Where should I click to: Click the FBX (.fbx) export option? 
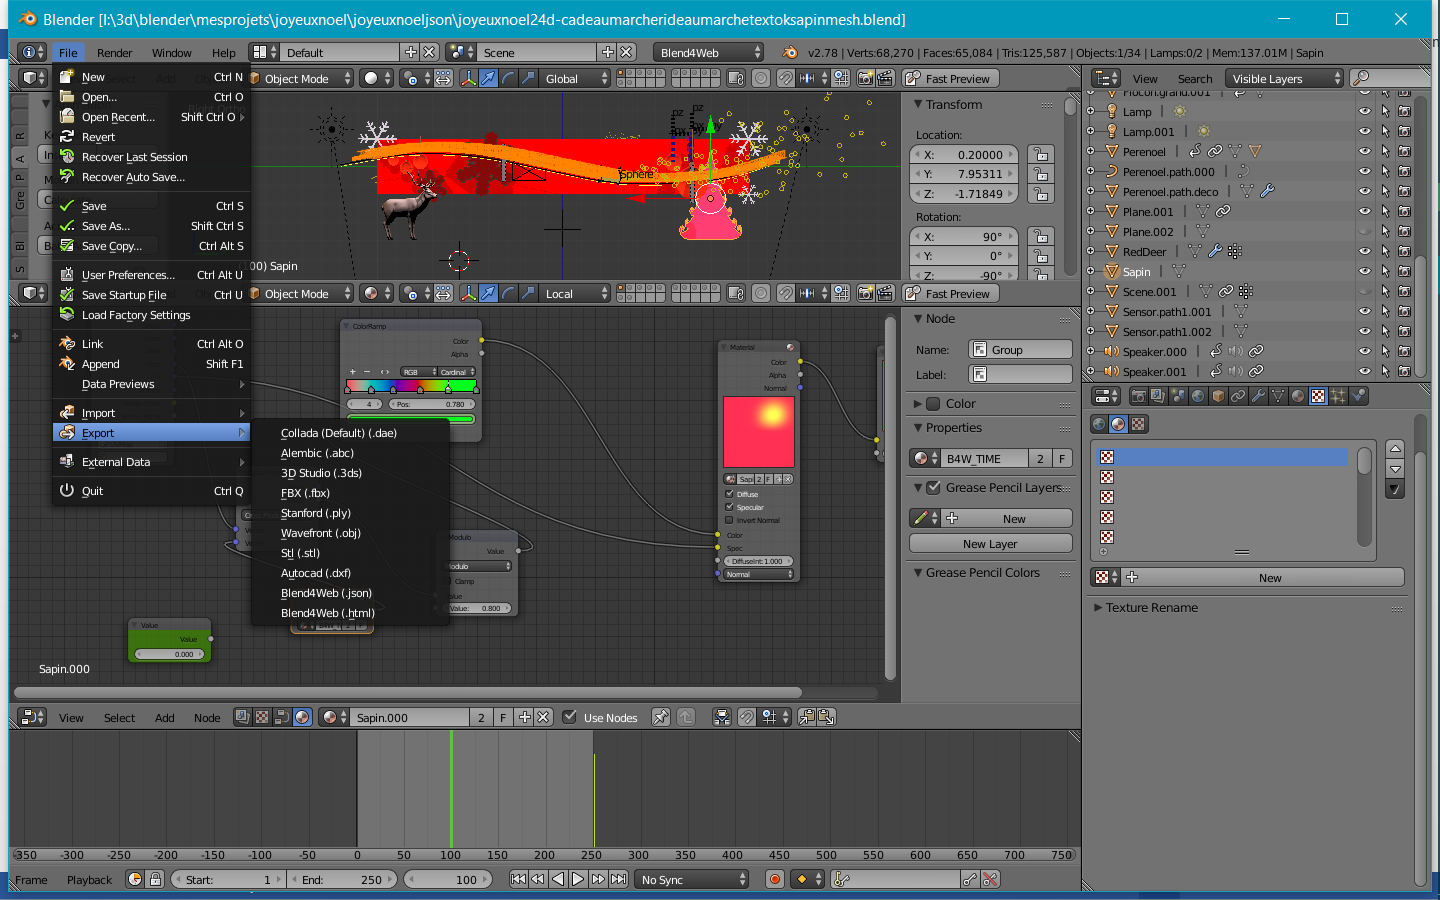[x=305, y=493]
